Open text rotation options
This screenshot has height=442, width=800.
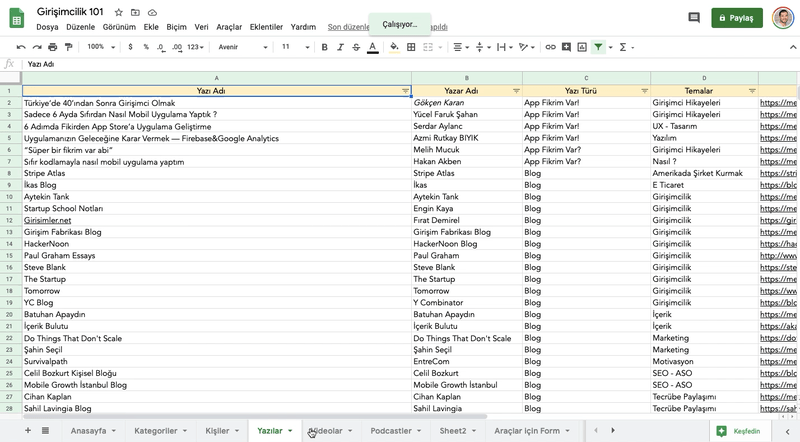click(x=527, y=47)
